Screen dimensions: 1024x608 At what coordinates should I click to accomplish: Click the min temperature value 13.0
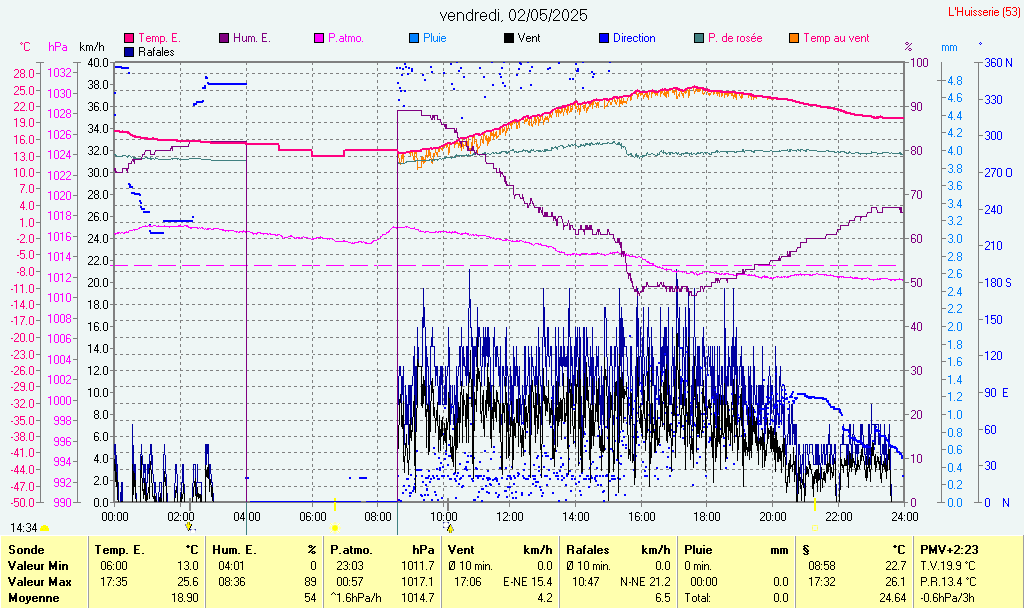pyautogui.click(x=187, y=566)
